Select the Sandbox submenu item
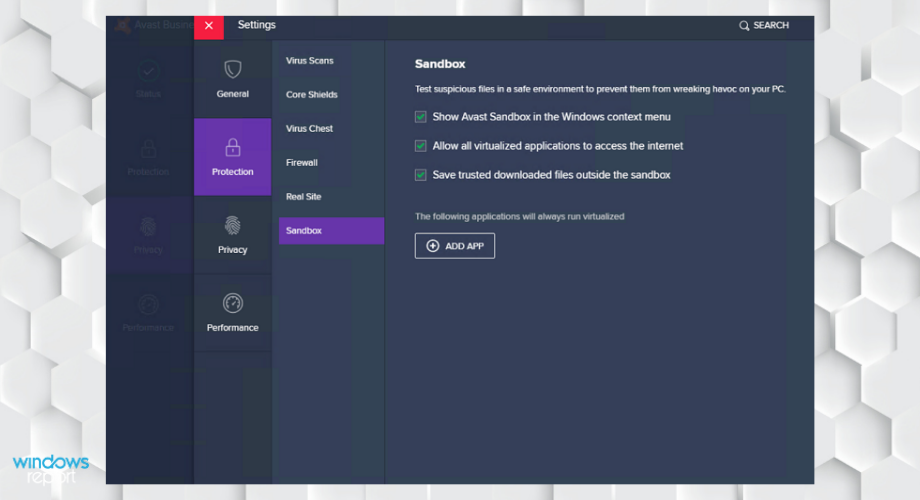This screenshot has width=920, height=500. 331,231
